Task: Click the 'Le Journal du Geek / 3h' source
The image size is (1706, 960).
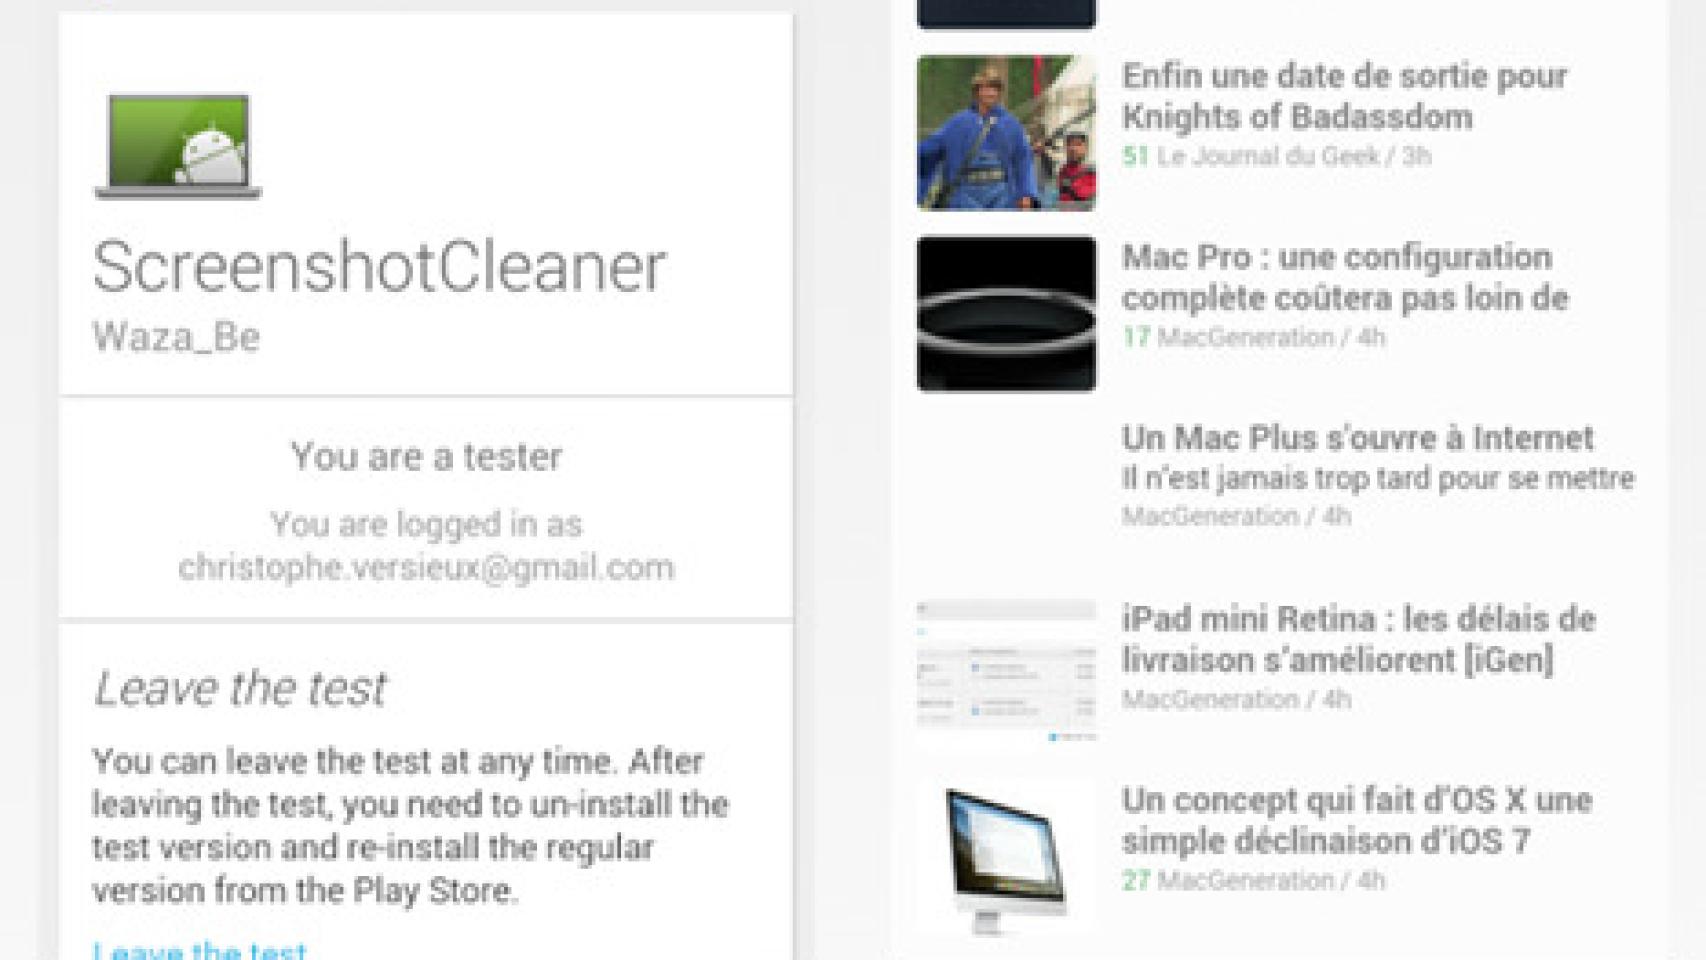Action: [x=1294, y=156]
